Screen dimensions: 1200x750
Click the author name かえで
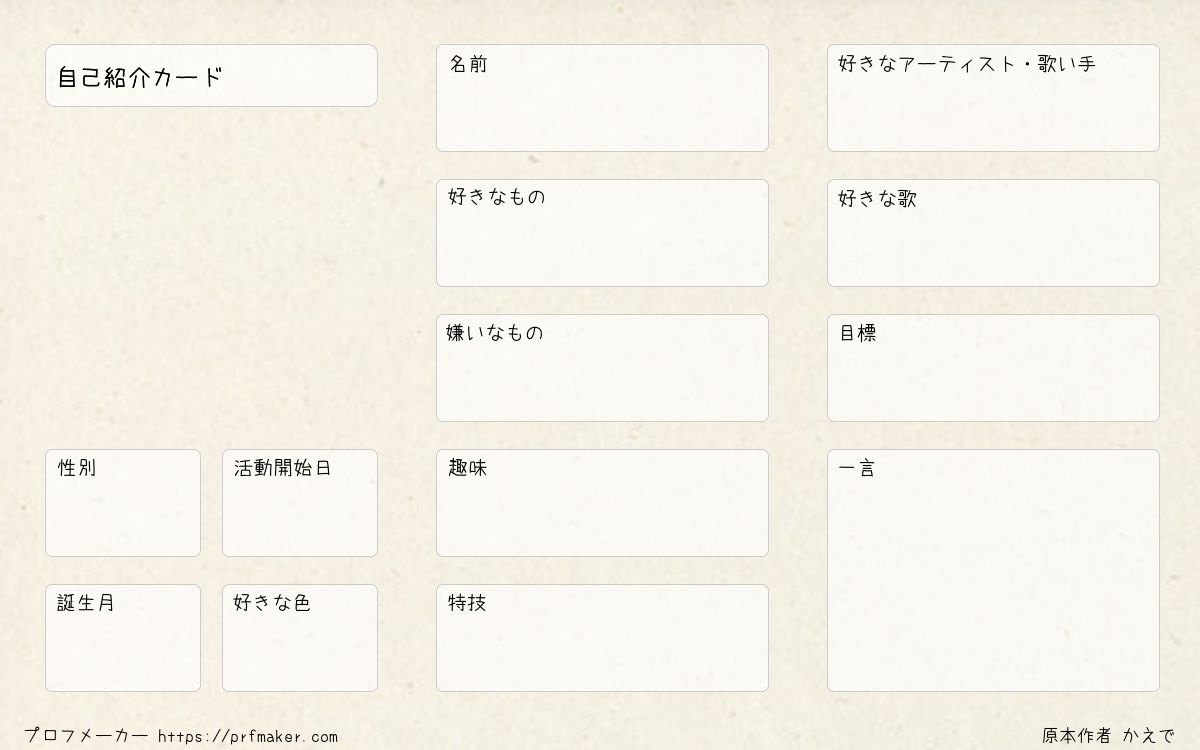click(1148, 736)
